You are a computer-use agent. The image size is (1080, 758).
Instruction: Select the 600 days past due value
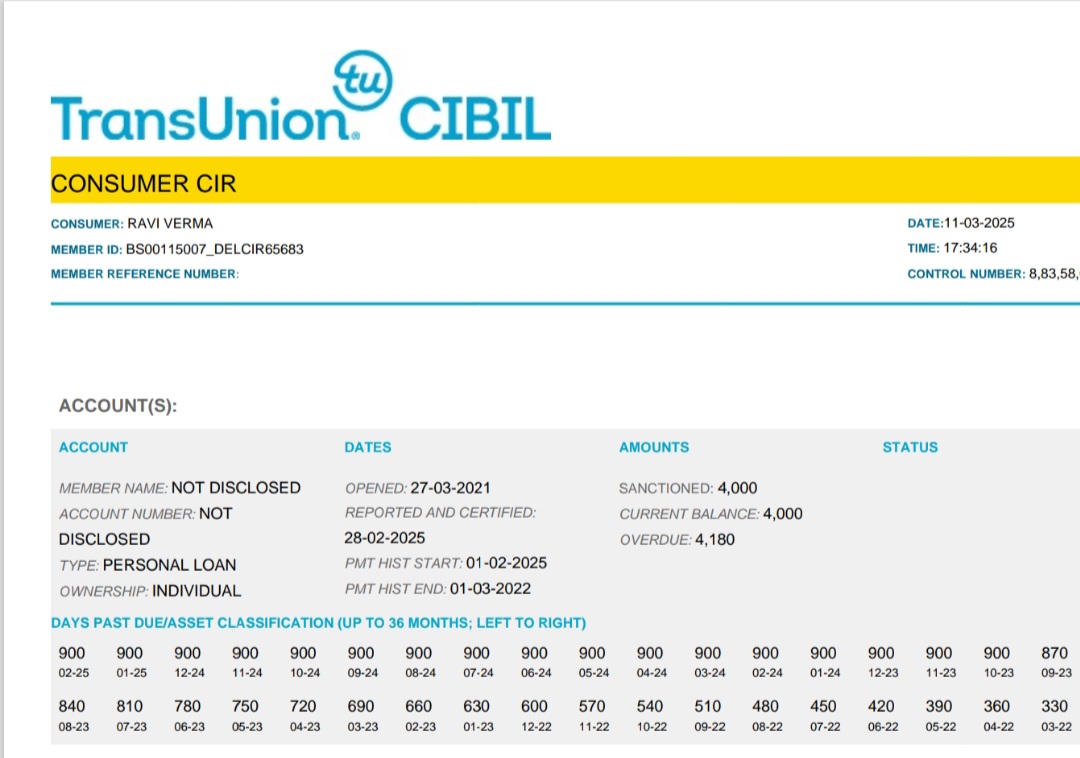[534, 706]
